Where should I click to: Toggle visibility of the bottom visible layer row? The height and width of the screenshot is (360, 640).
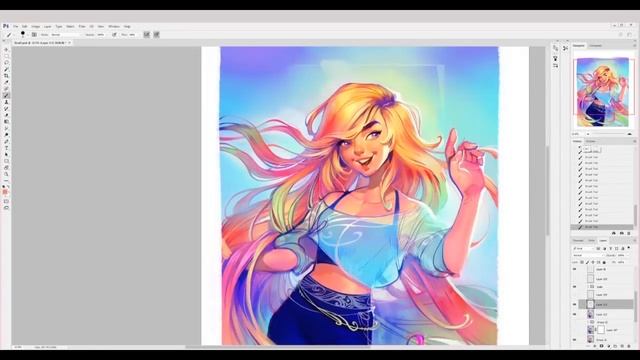(x=575, y=340)
